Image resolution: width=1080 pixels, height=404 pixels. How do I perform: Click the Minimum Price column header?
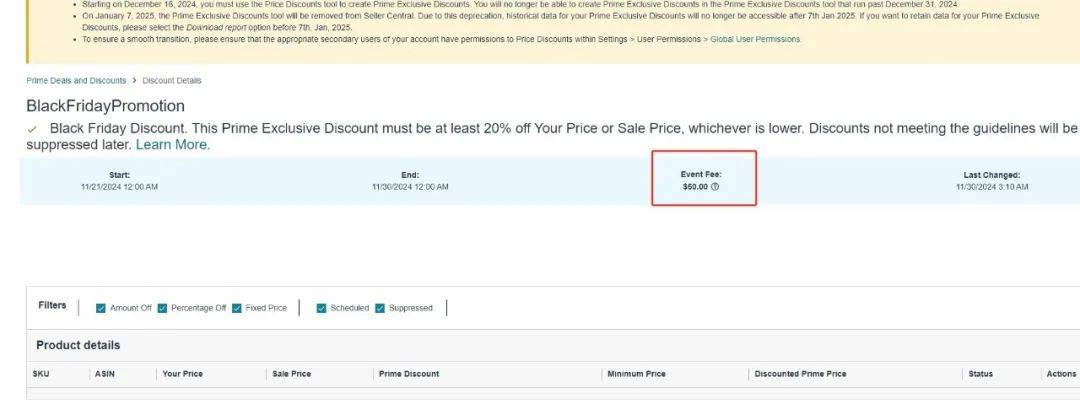pos(636,374)
